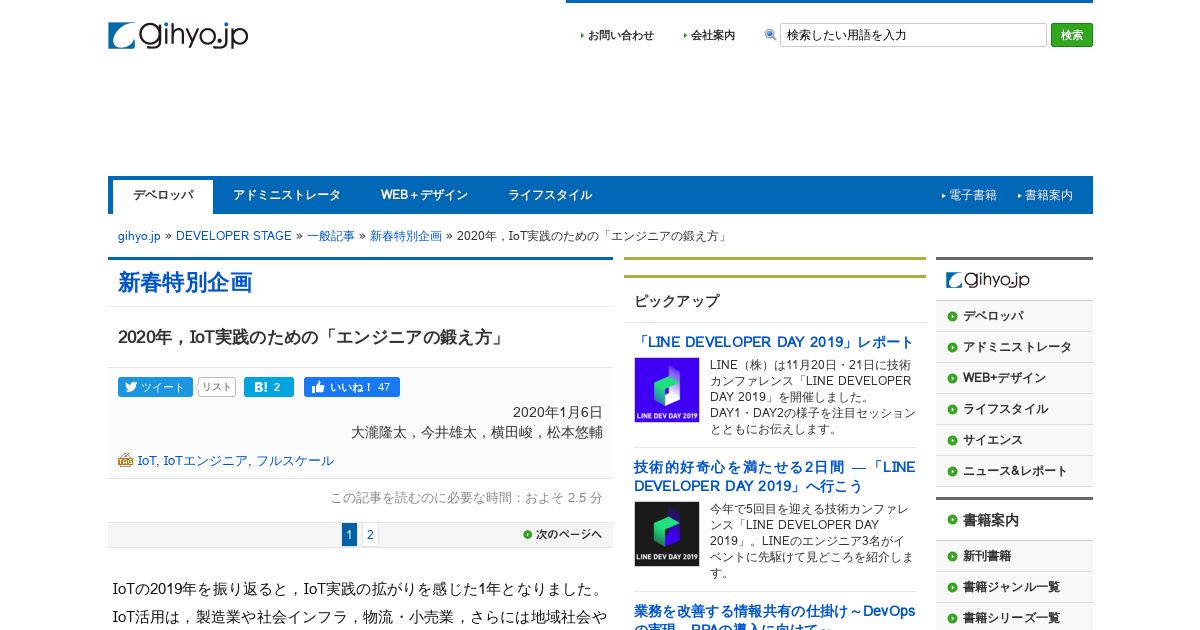Open sidebar 新刊書籍 link

coord(987,556)
